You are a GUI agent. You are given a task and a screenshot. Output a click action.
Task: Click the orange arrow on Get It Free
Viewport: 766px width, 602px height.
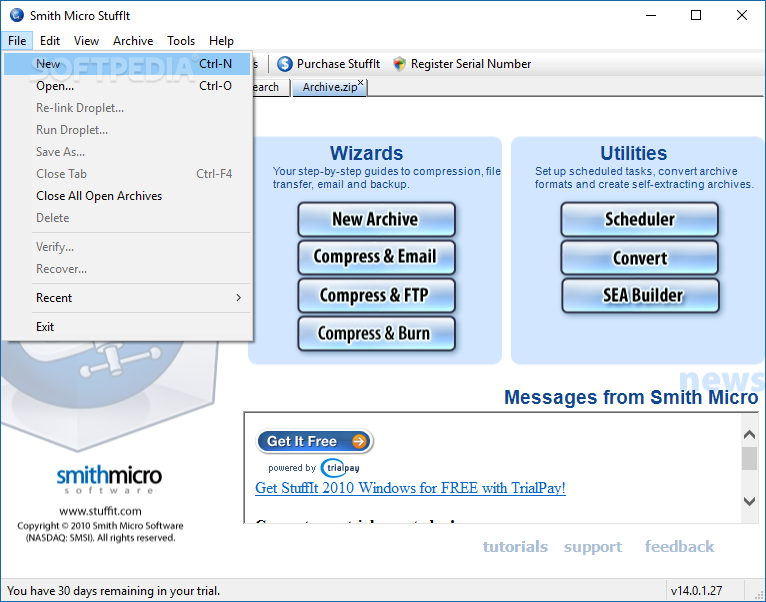tap(359, 441)
